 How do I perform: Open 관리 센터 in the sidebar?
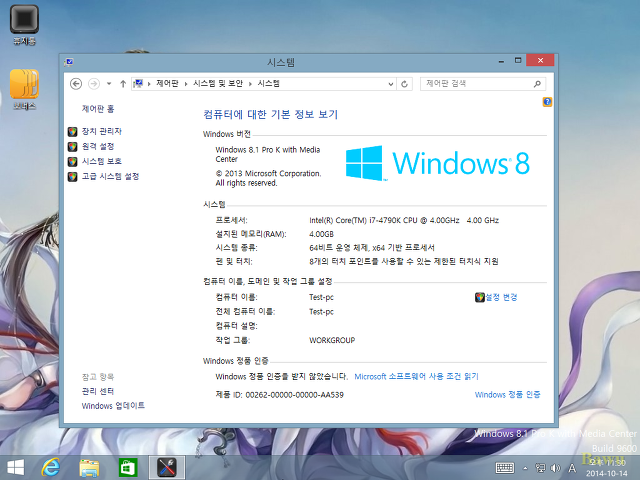98,391
